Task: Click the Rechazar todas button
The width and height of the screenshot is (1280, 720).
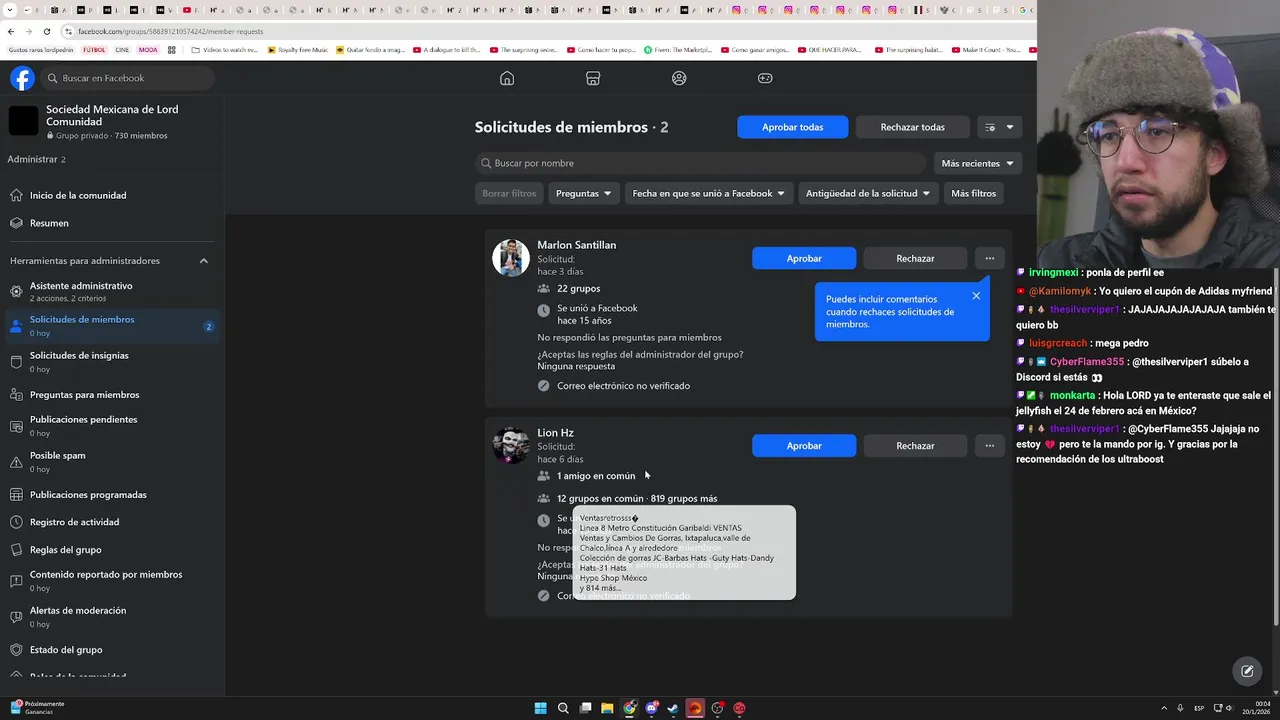Action: click(x=912, y=127)
